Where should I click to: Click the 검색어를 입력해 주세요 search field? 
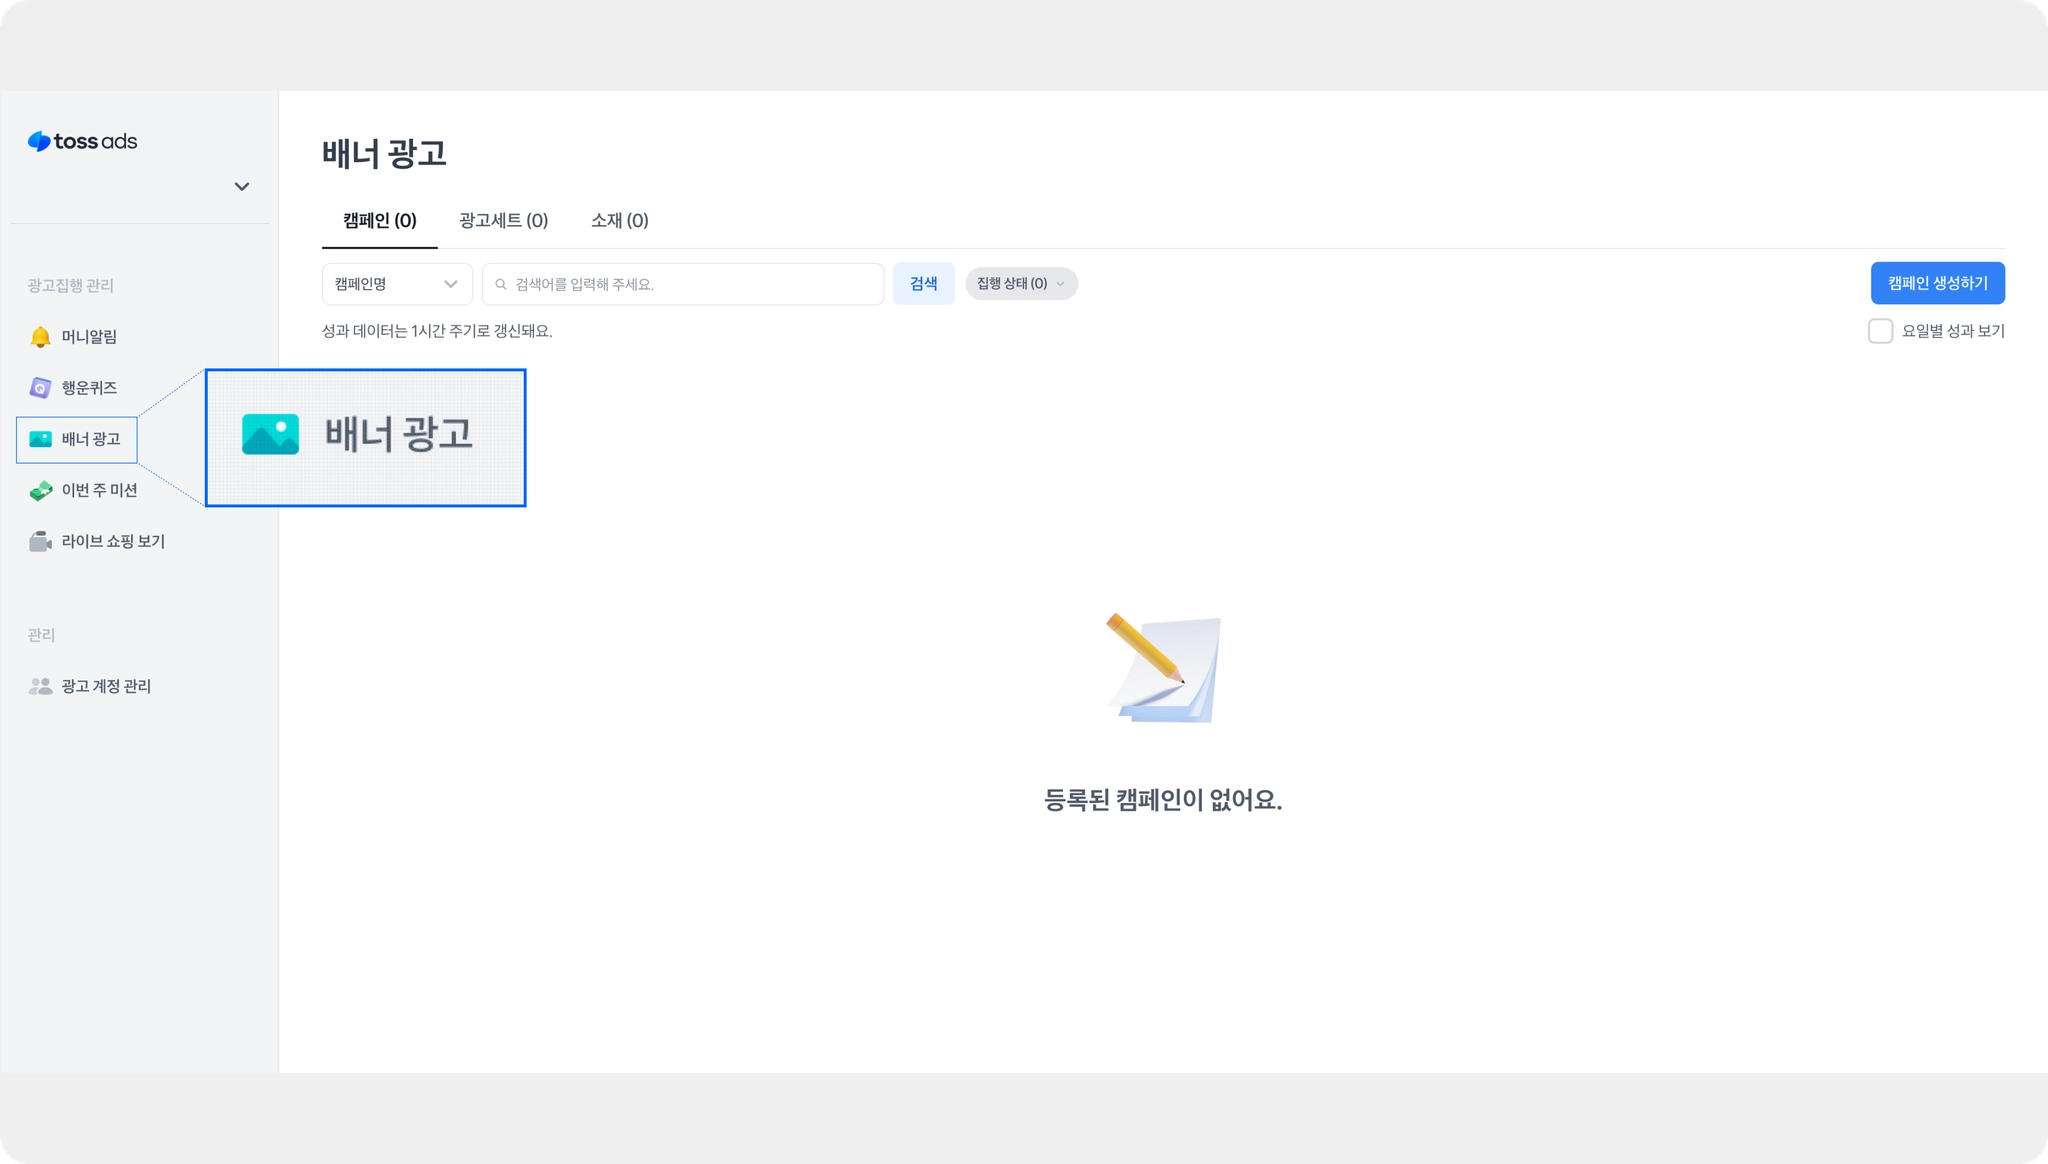point(690,285)
